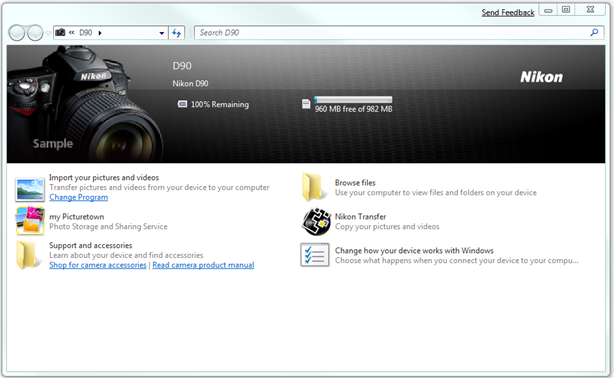This screenshot has width=614, height=378.
Task: Go back with the Back arrow button
Action: click(17, 33)
